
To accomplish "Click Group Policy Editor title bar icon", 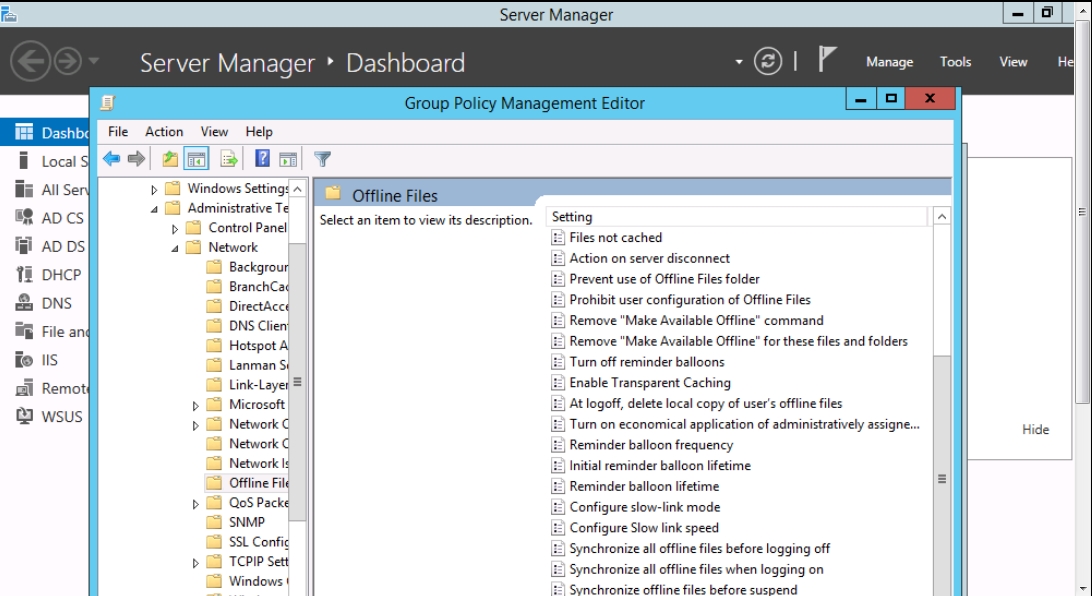I will tap(107, 103).
